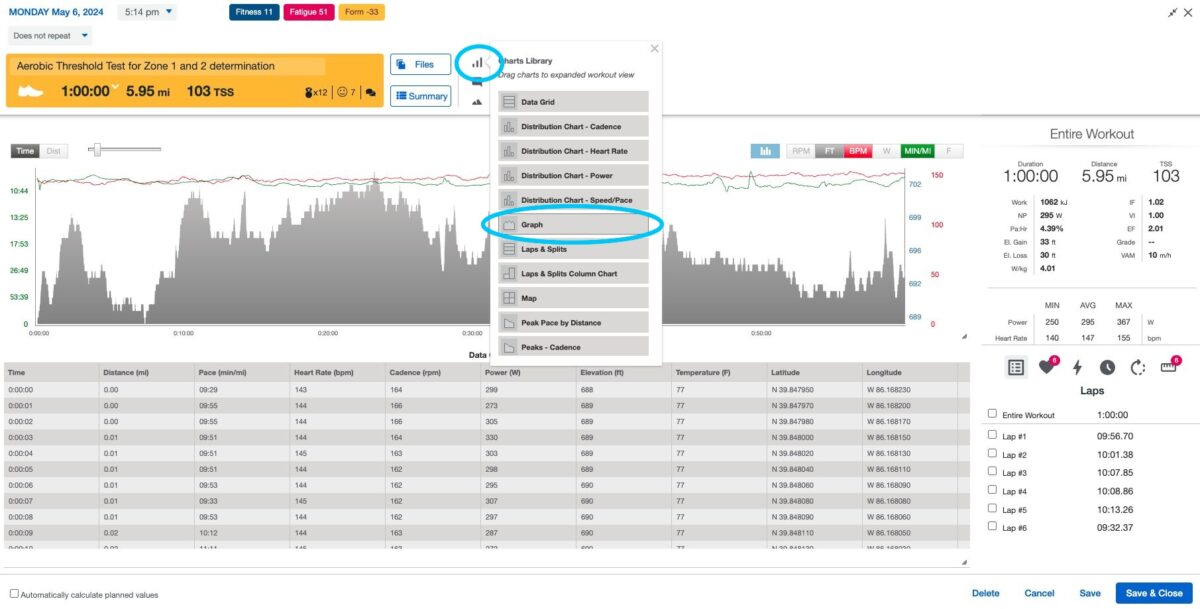Open the Summary view
This screenshot has height=609, width=1200.
[x=420, y=96]
